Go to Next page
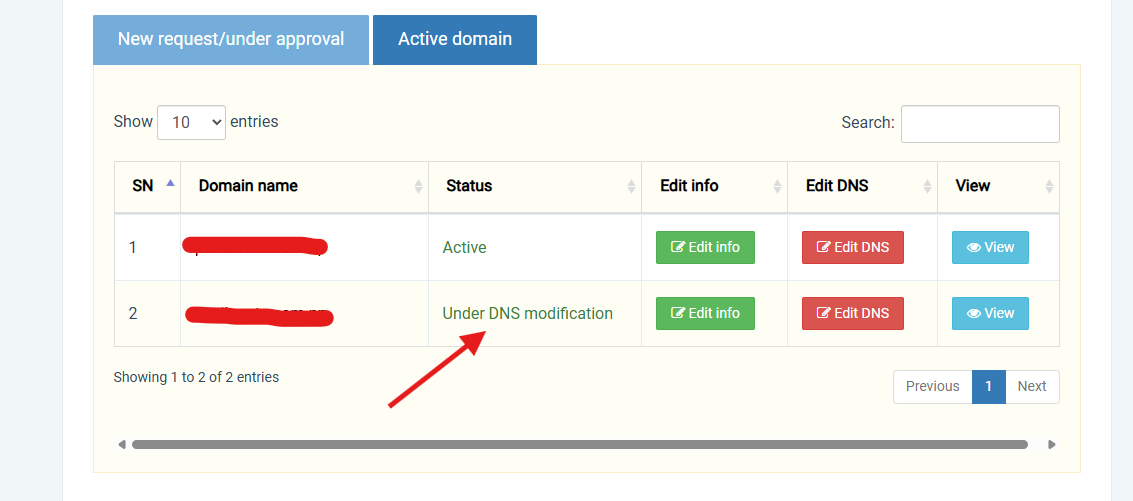The image size is (1133, 501). pos(1032,387)
